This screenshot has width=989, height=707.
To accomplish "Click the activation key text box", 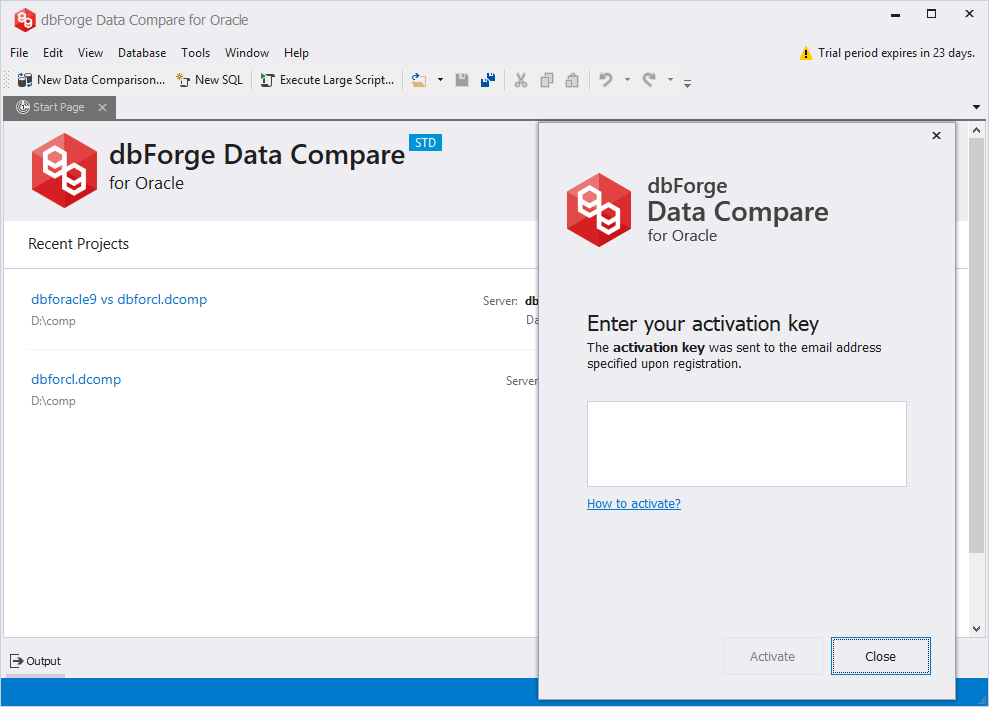I will coord(746,444).
